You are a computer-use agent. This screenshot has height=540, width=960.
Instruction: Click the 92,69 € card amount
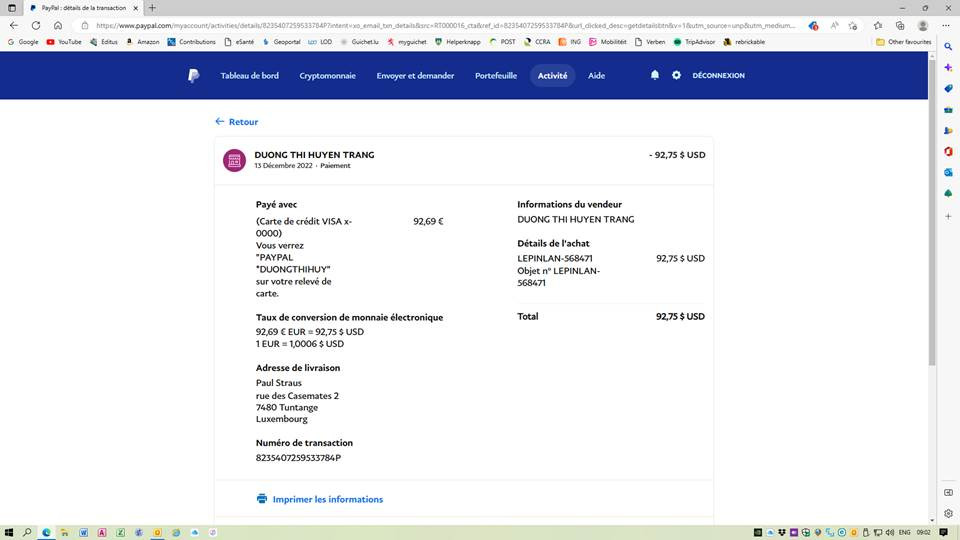point(428,222)
